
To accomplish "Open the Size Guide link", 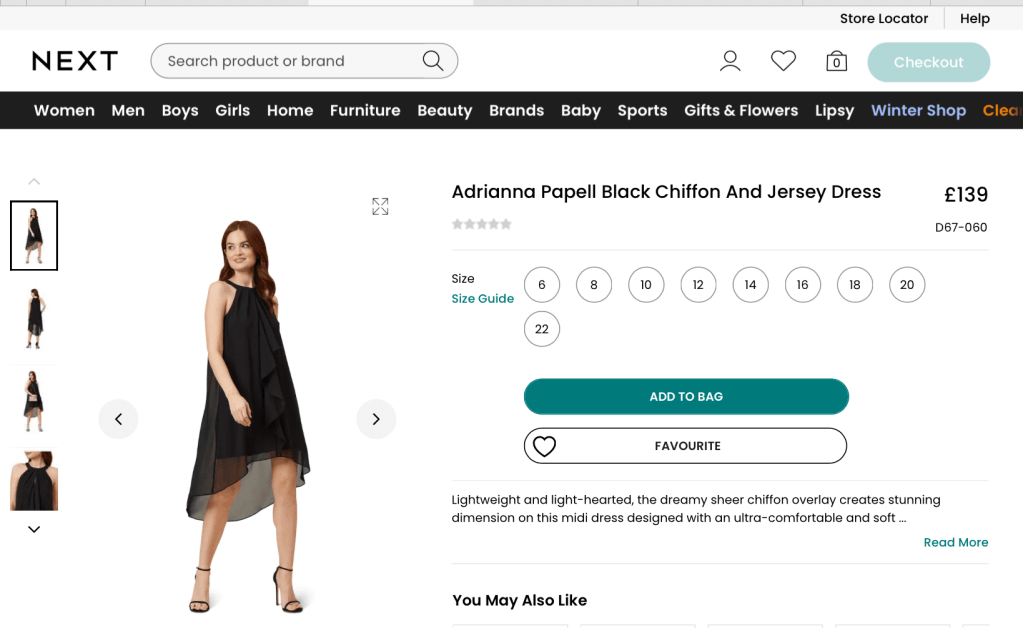I will pos(482,299).
